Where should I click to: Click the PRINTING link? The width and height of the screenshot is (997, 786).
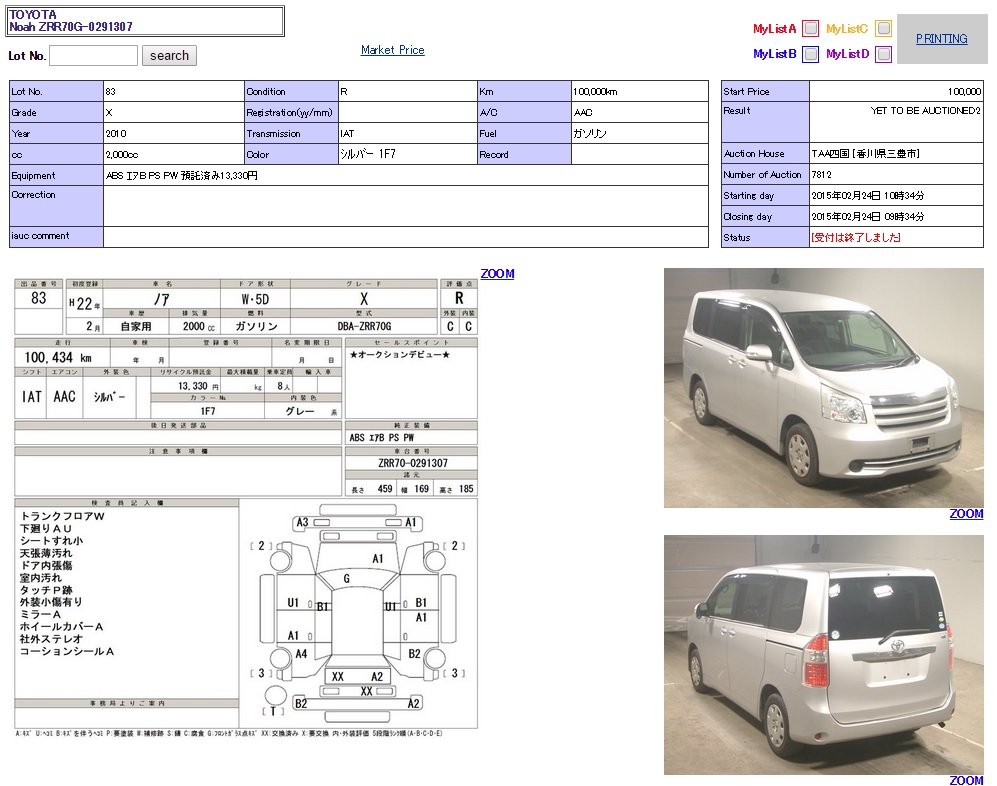941,39
